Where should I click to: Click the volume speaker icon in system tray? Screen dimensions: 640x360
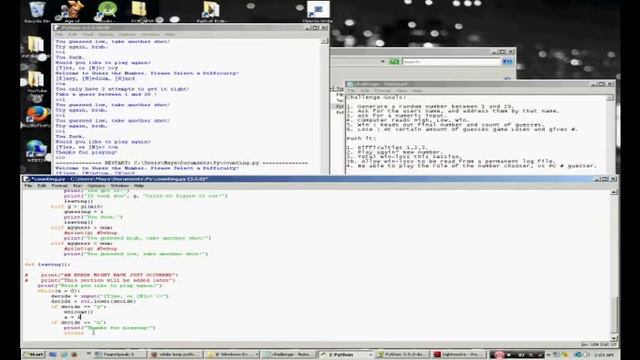coord(587,355)
